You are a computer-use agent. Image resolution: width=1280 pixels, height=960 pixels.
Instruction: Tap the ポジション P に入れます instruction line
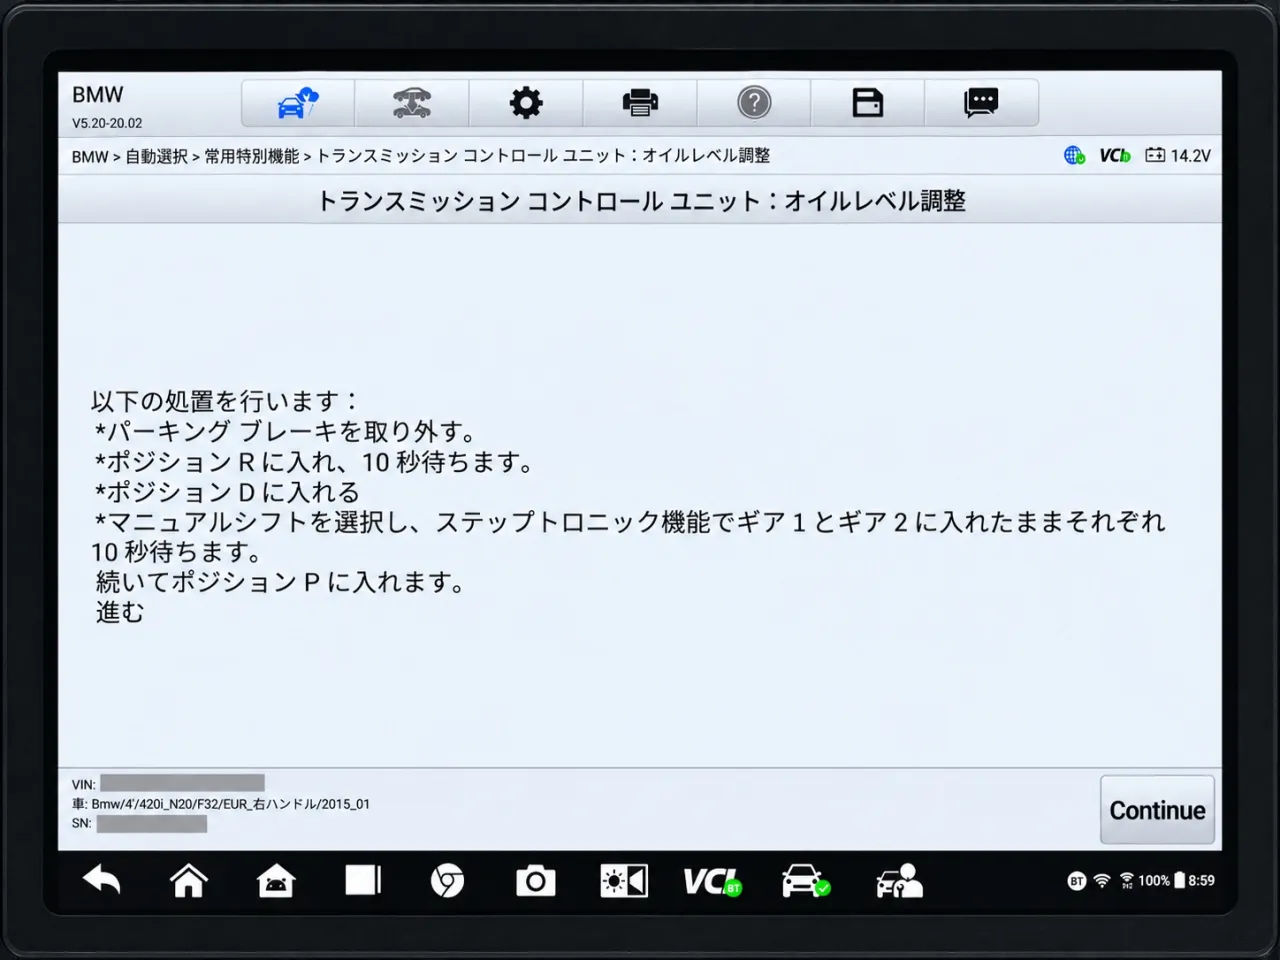coord(280,581)
